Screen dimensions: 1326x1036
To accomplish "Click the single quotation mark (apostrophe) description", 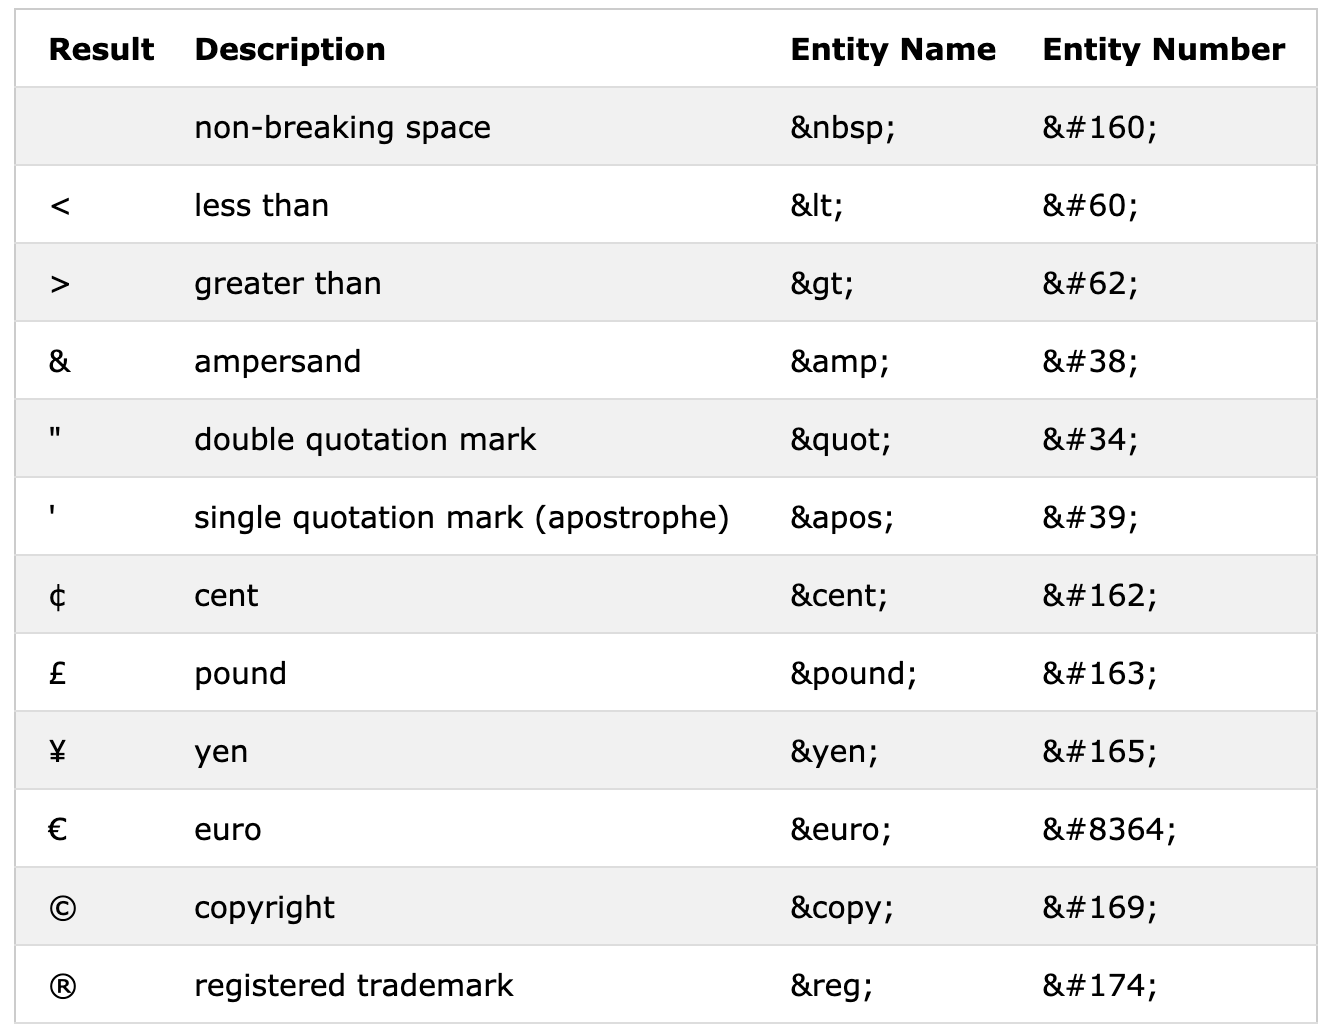I will pyautogui.click(x=461, y=518).
